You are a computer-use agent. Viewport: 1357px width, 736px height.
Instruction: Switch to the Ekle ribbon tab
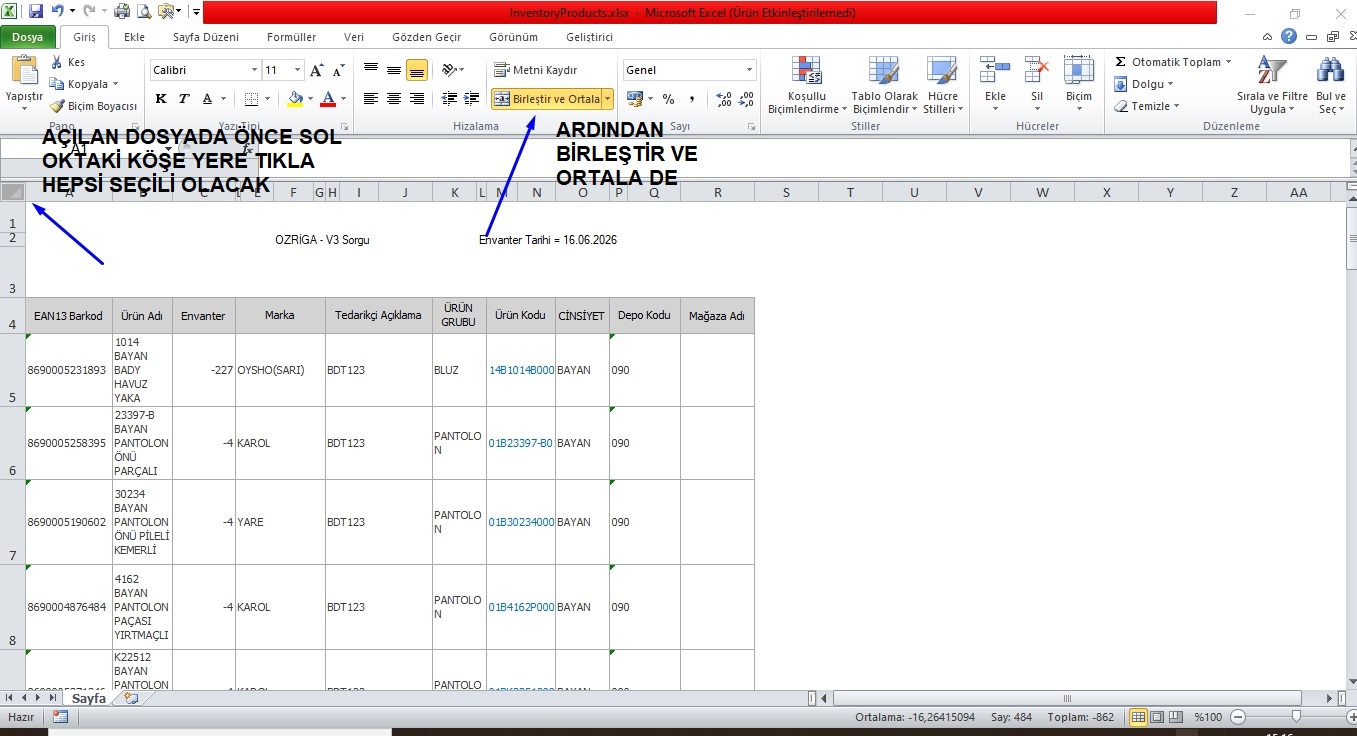pyautogui.click(x=134, y=37)
